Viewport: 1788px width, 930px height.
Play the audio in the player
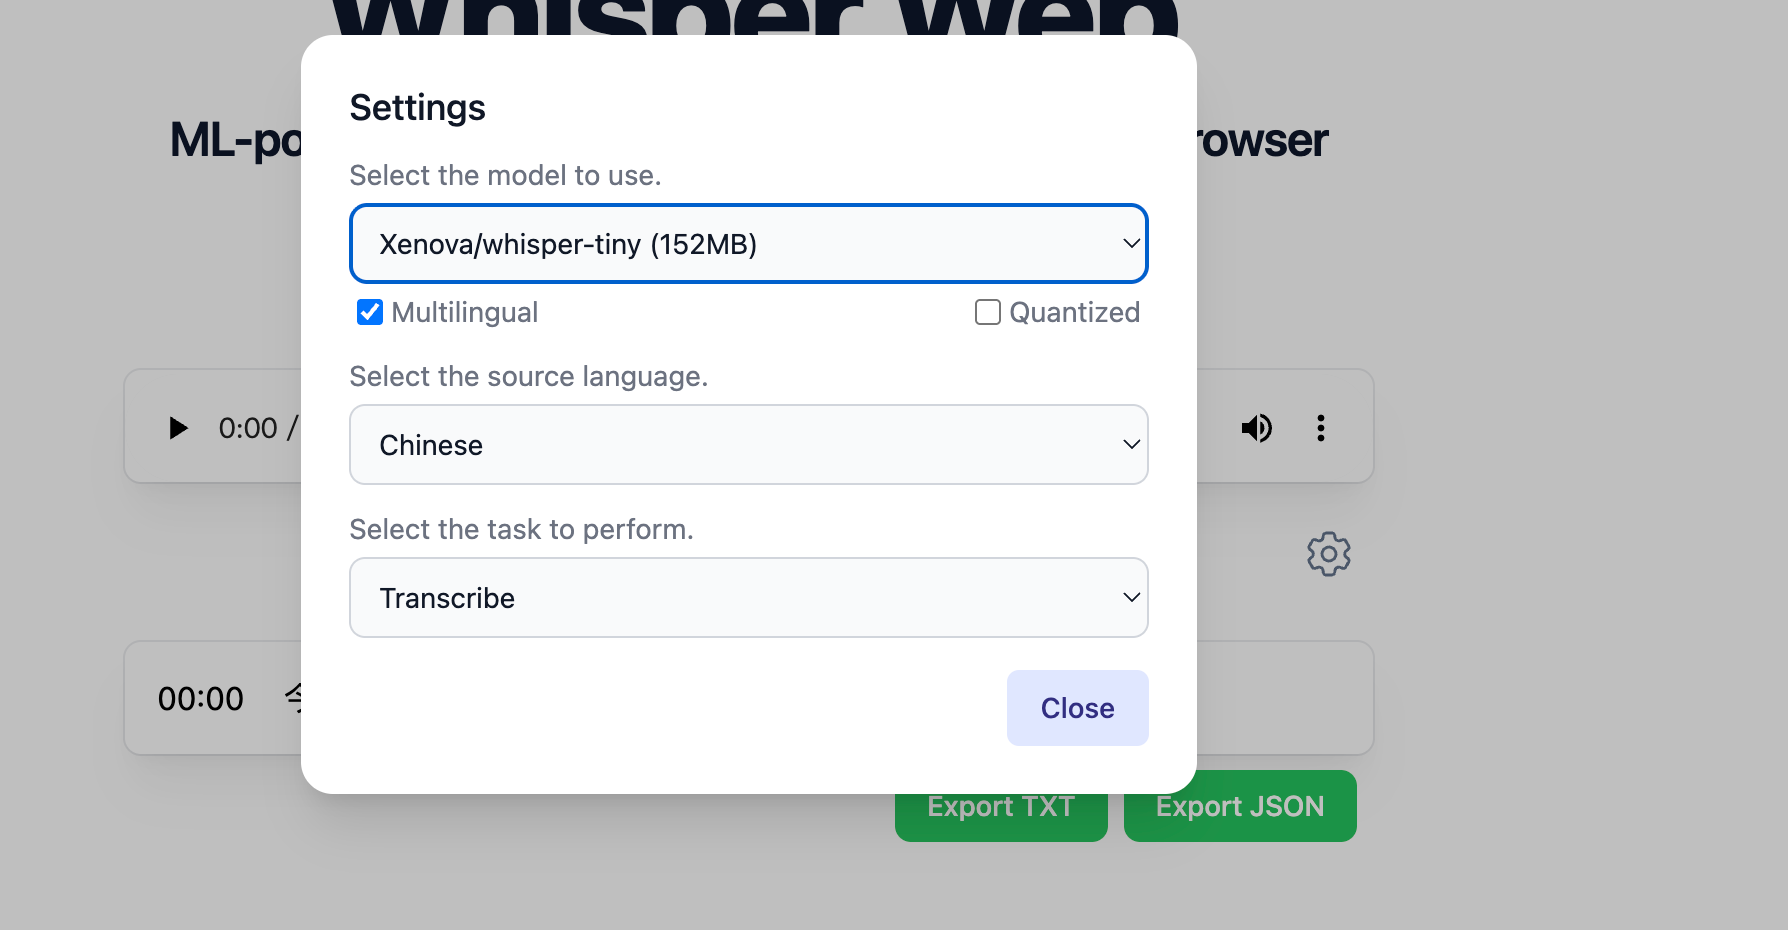[179, 428]
